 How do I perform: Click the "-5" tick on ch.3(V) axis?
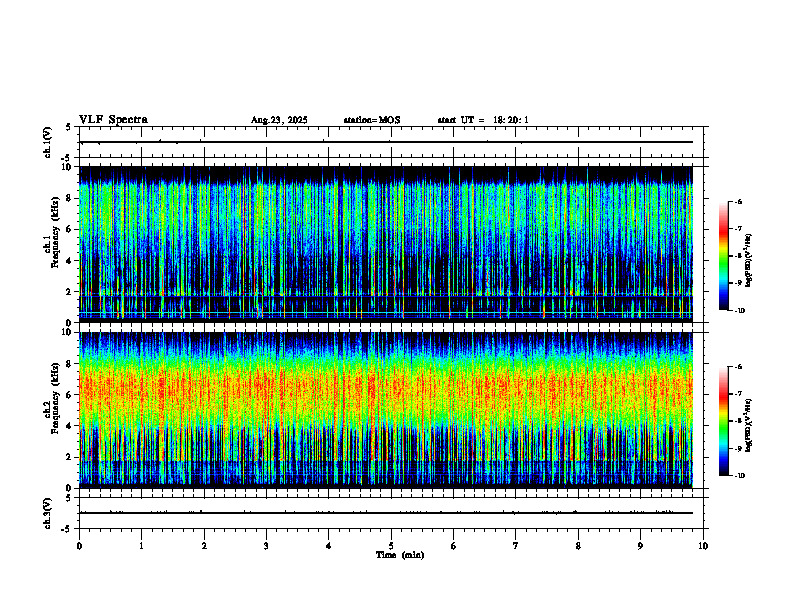pyautogui.click(x=67, y=529)
